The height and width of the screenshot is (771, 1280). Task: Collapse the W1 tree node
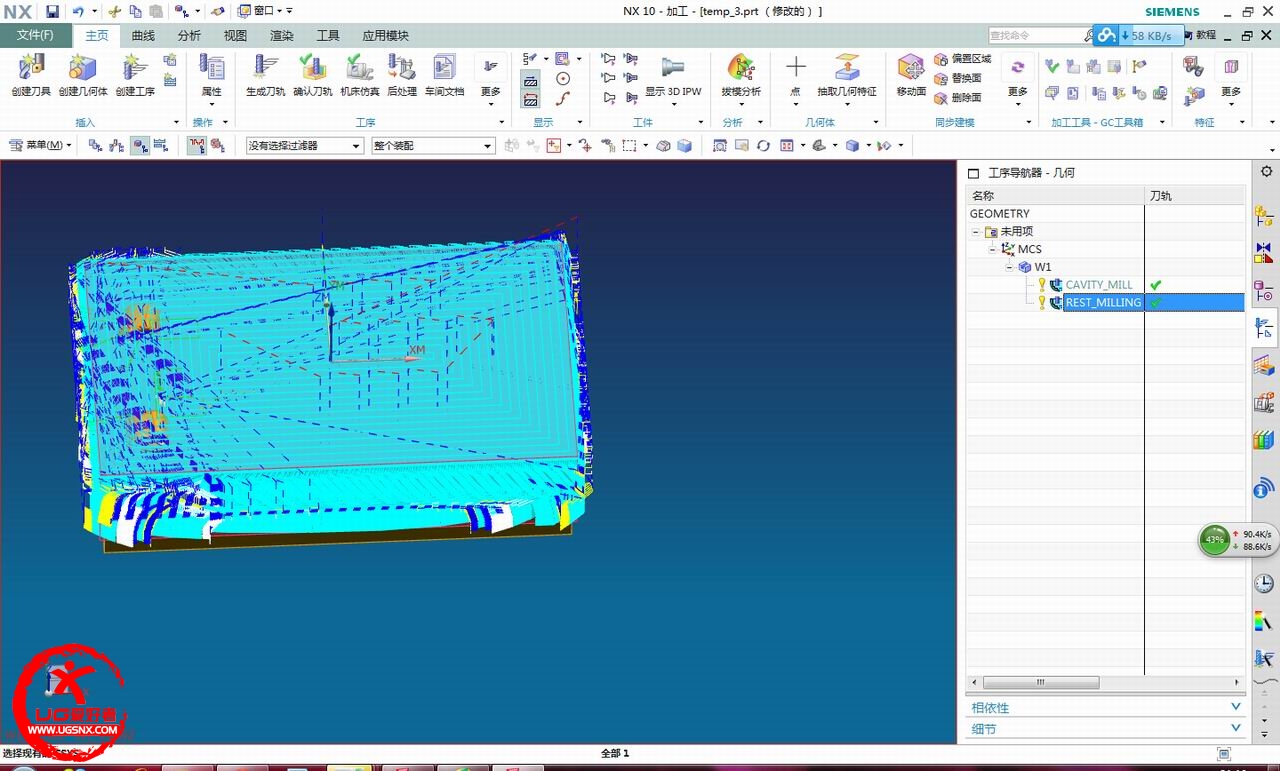click(x=1010, y=267)
